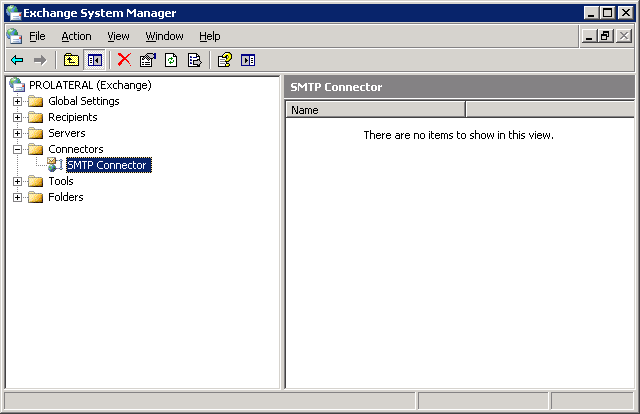Minimize Exchange System Manager window
640x414 pixels.
[591, 13]
